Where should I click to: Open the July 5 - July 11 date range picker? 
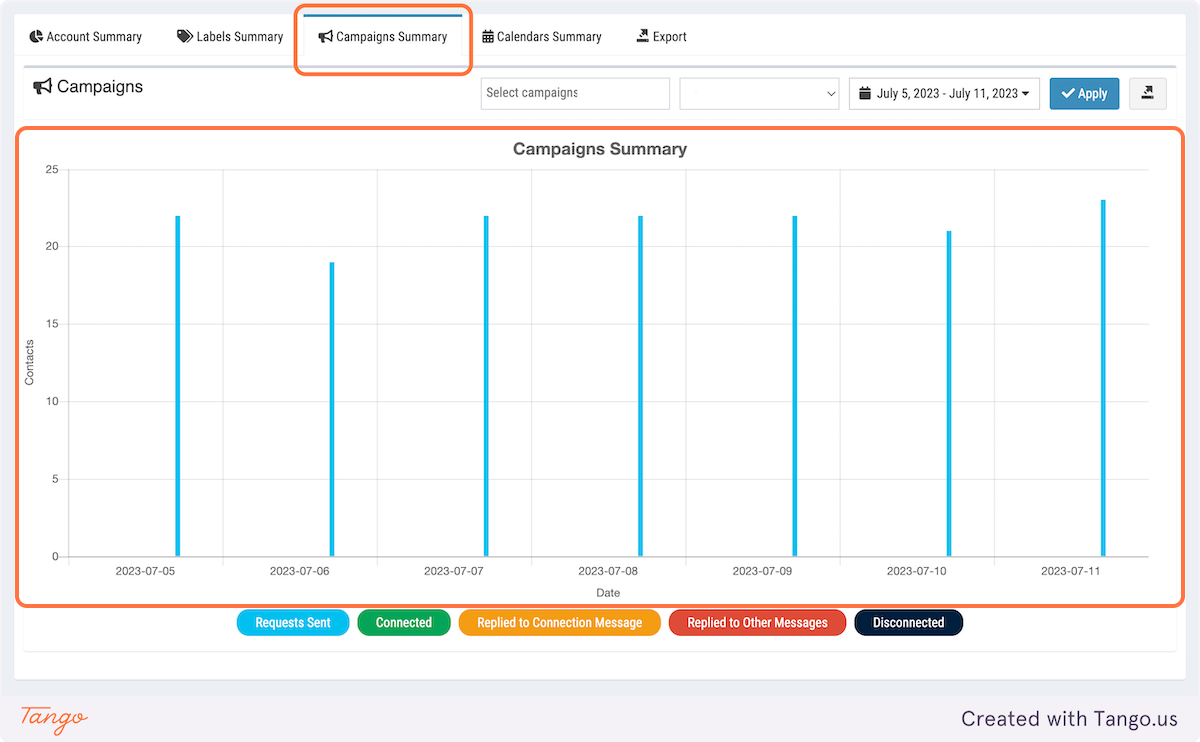point(944,93)
